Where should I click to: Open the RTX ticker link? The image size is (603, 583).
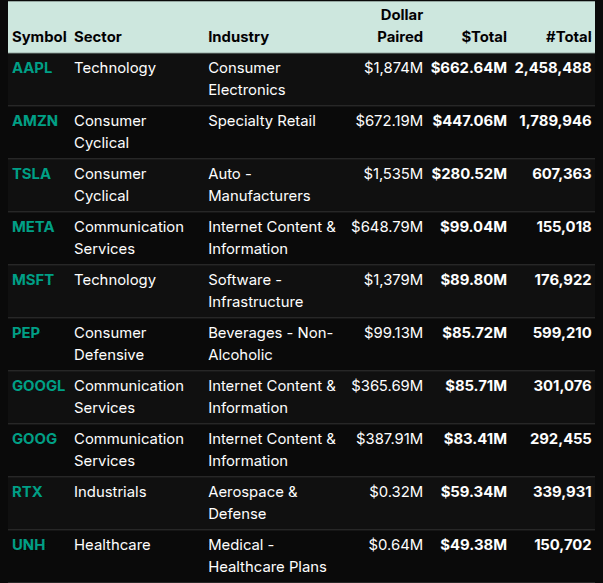27,492
